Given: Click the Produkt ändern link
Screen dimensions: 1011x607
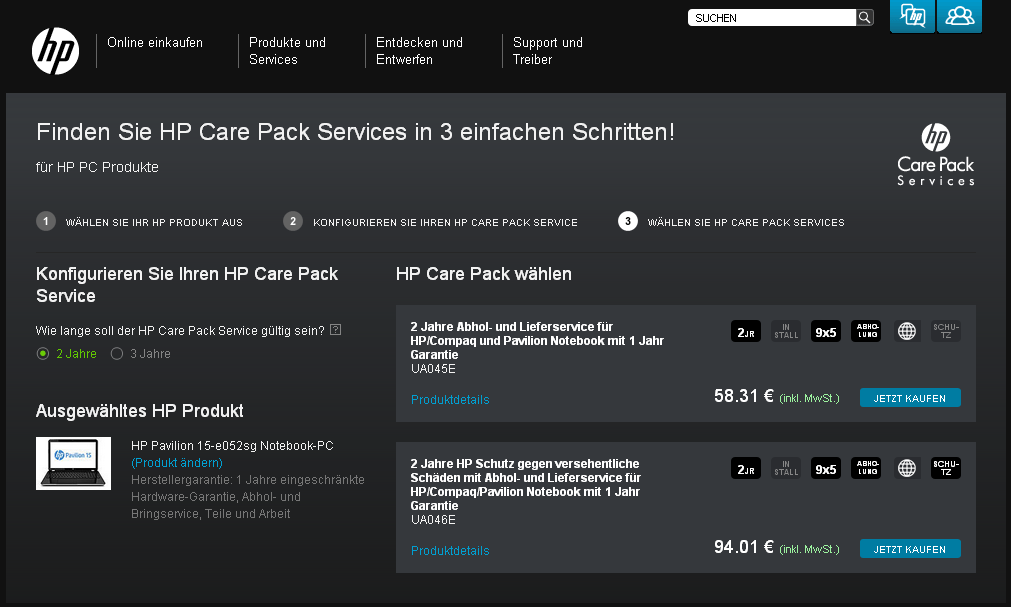Looking at the screenshot, I should pos(177,463).
